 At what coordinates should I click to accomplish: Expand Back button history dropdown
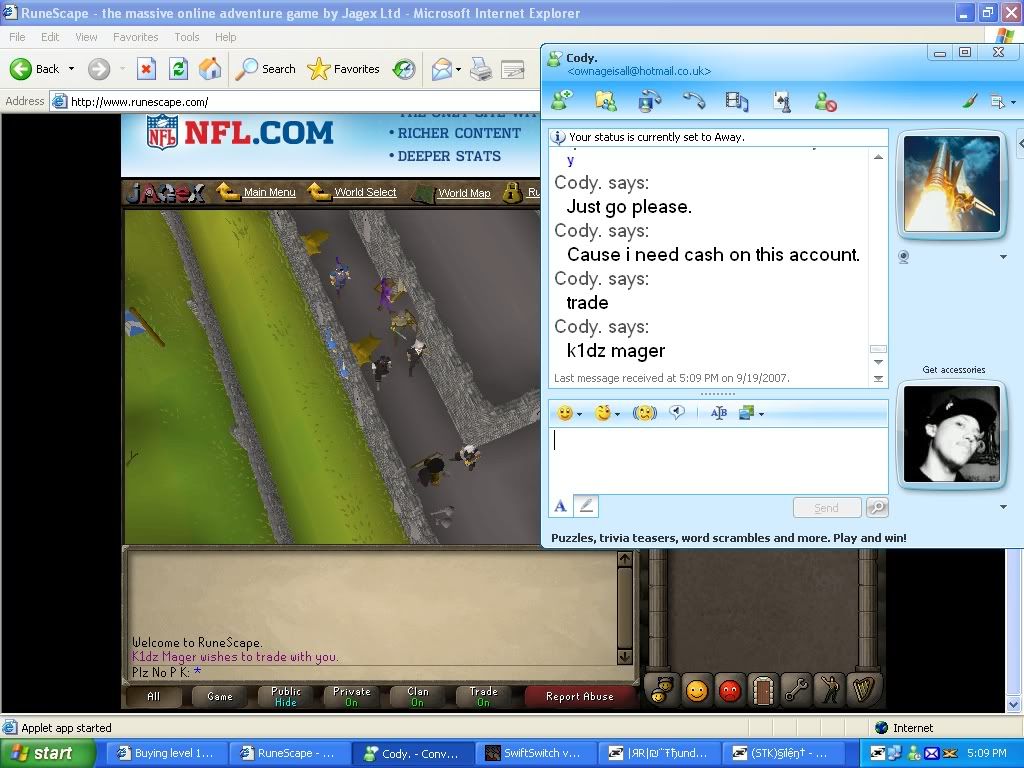pos(71,69)
